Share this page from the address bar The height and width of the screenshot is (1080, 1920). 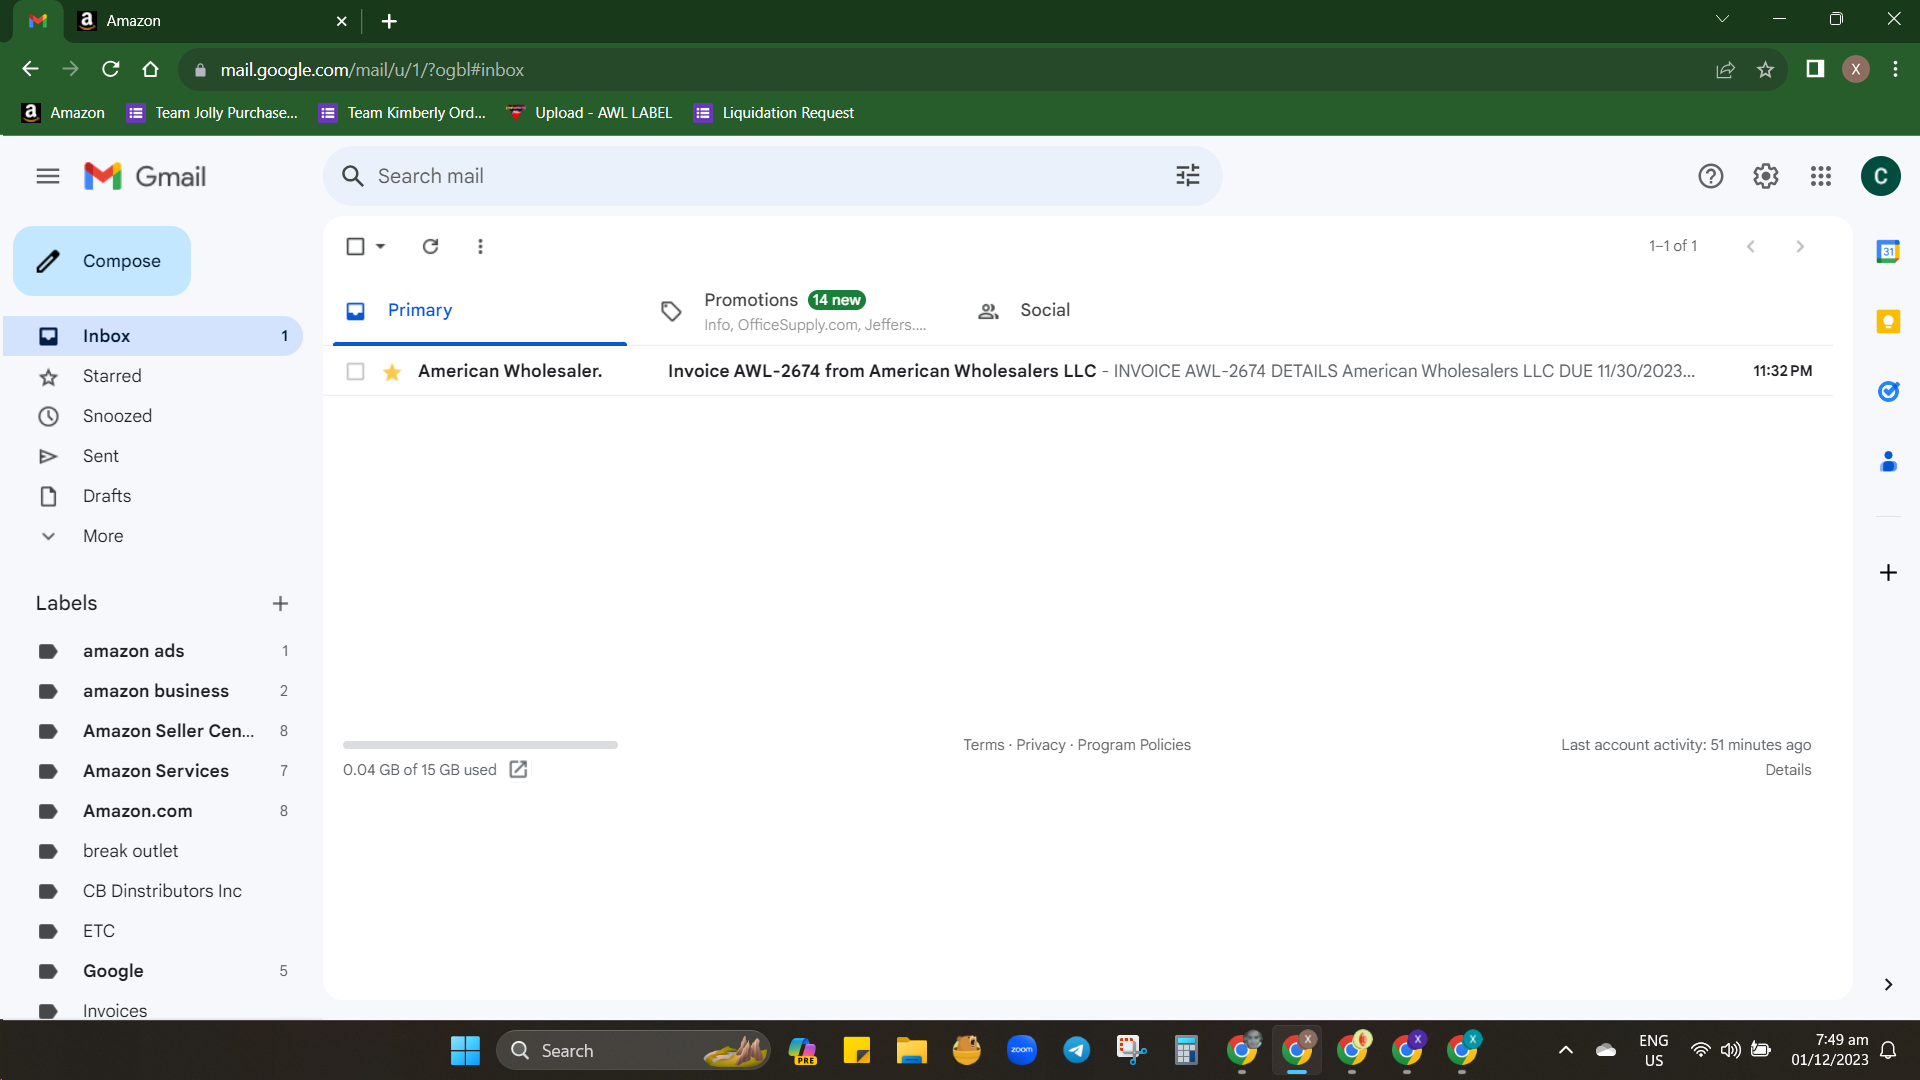[1725, 69]
